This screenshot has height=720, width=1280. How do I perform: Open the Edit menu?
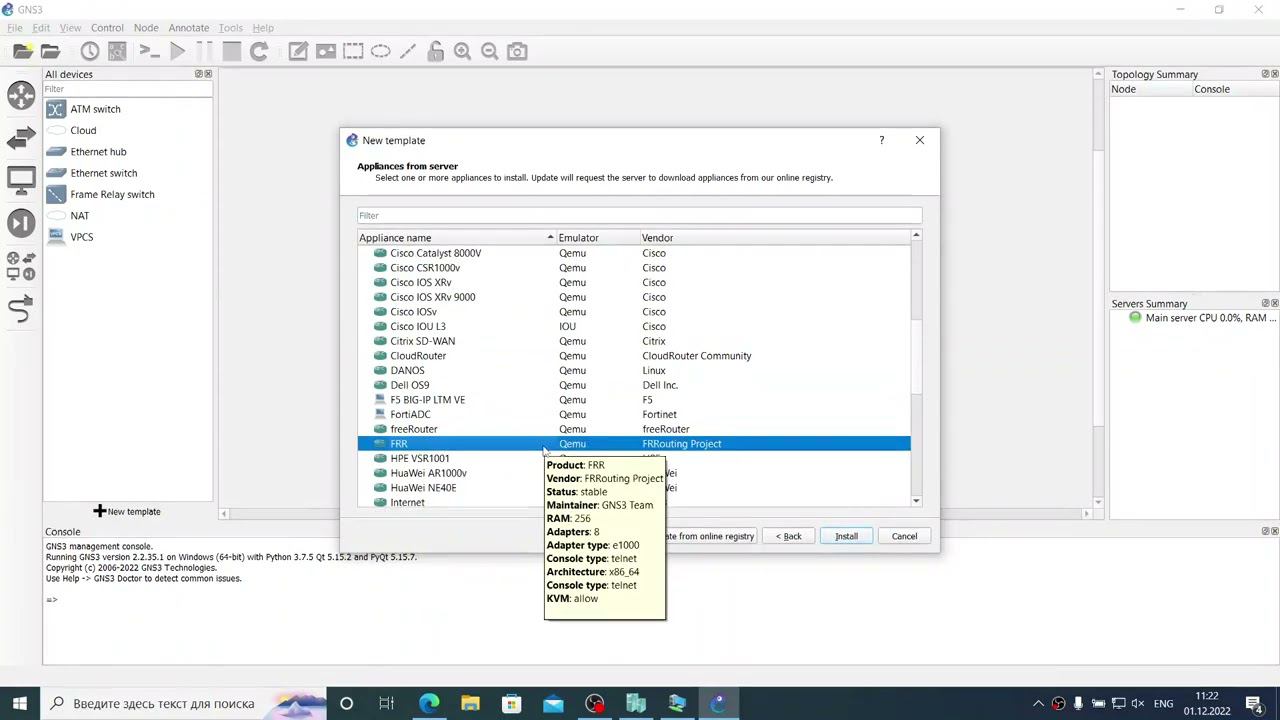pyautogui.click(x=41, y=28)
